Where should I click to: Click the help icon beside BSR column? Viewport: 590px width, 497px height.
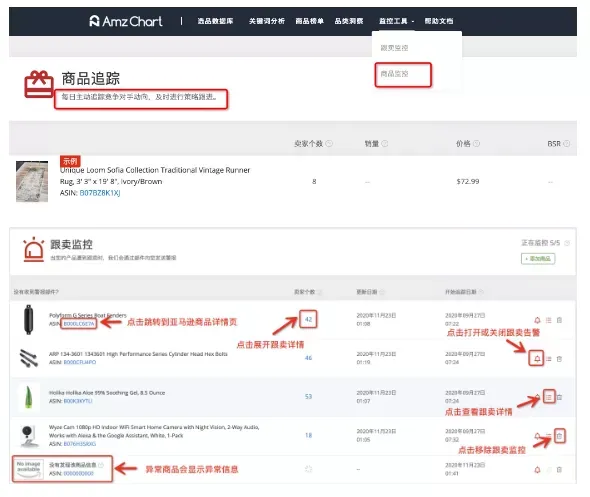[x=566, y=143]
